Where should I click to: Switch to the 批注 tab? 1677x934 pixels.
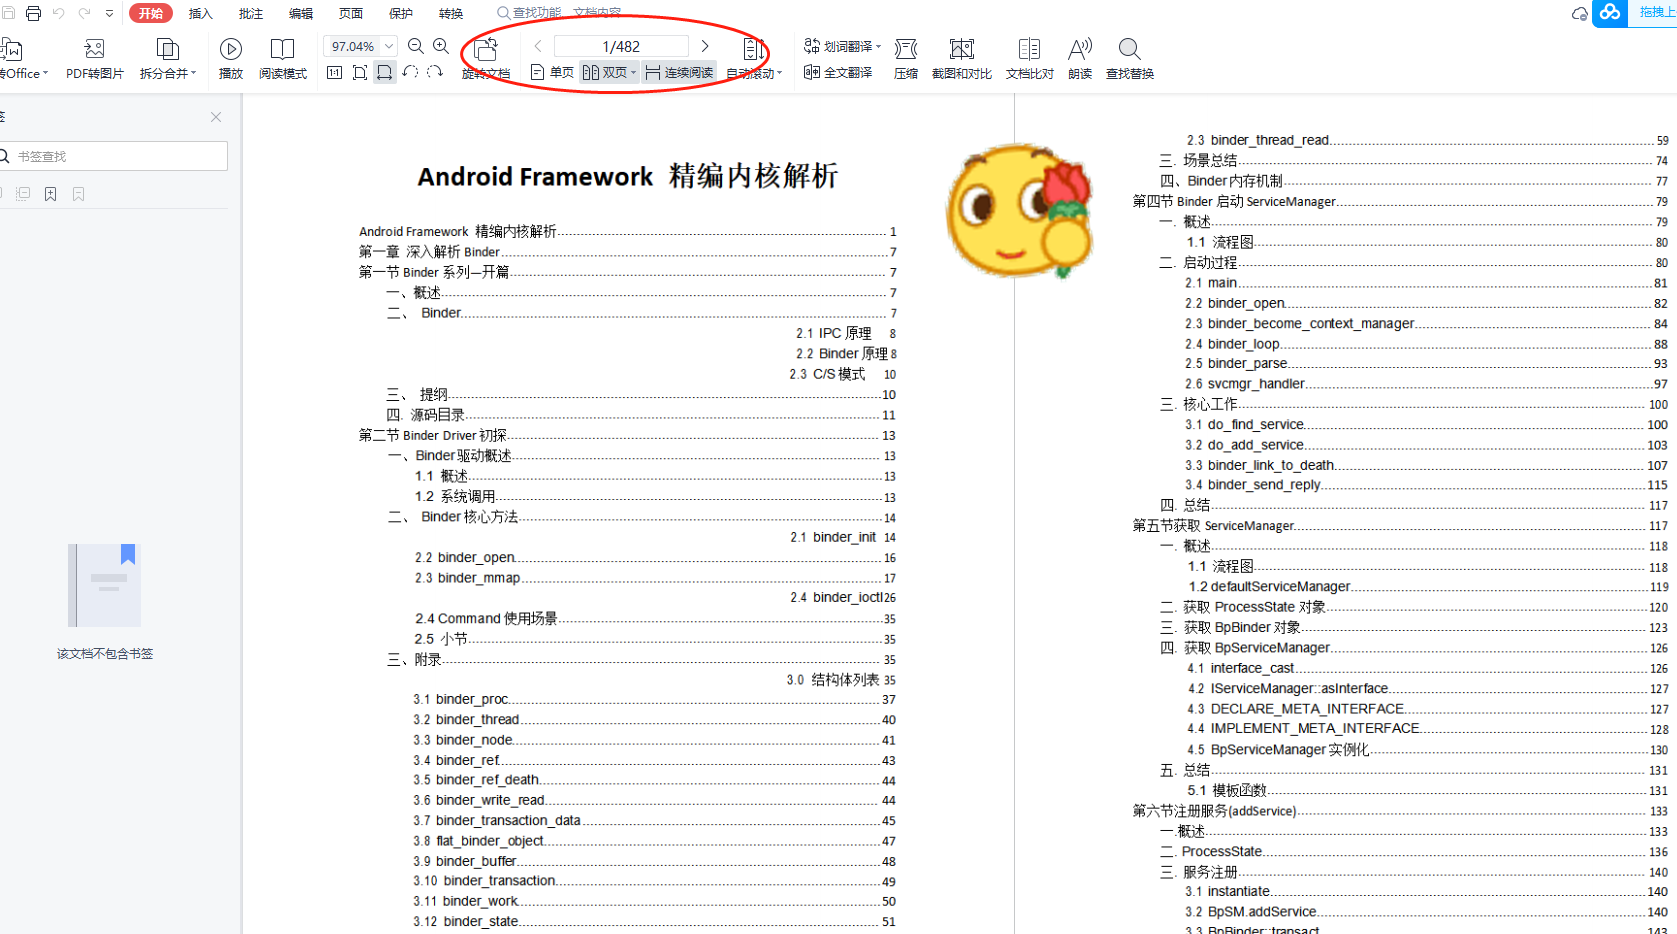(x=251, y=14)
